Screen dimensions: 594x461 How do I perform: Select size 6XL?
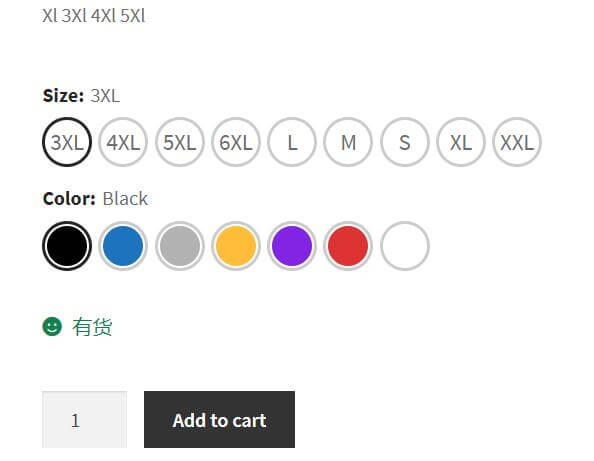coord(236,142)
